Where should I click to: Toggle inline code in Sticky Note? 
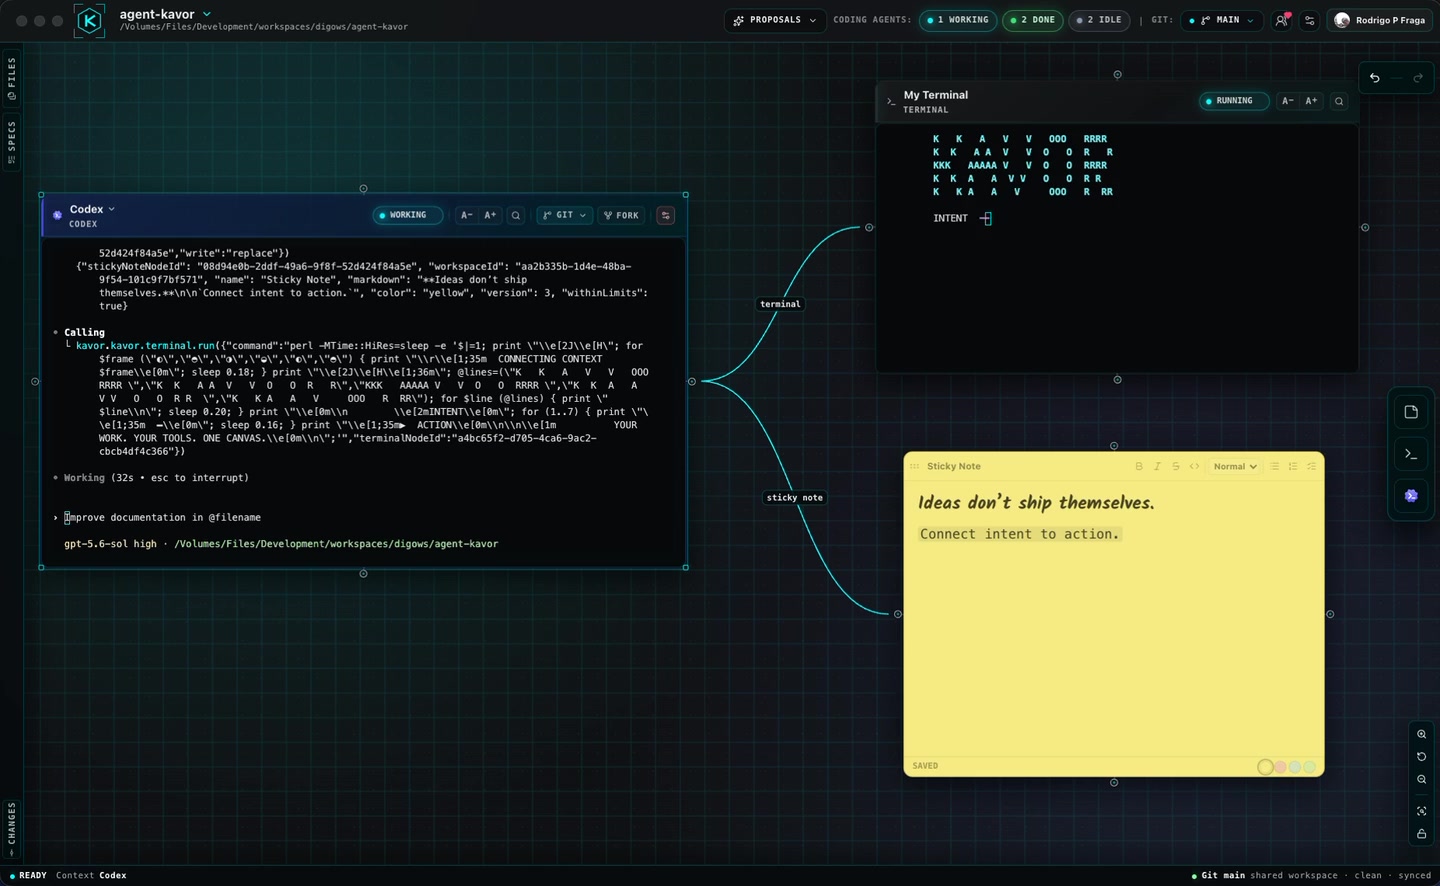tap(1194, 466)
